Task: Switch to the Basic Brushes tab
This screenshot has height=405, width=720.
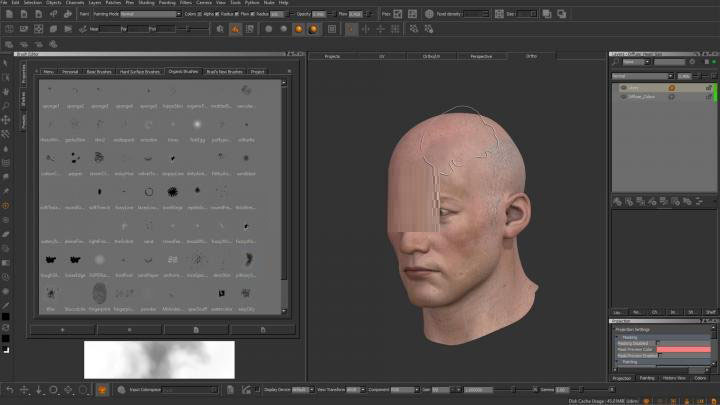Action: pyautogui.click(x=99, y=72)
